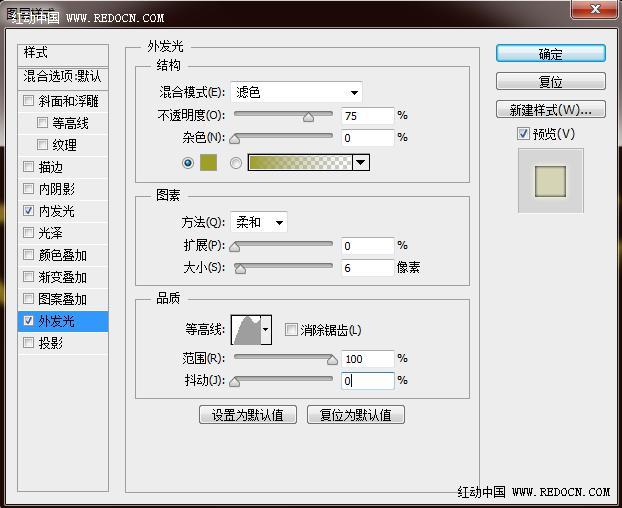Click the 扩展 spread slider handle
The width and height of the screenshot is (622, 508).
pyautogui.click(x=235, y=247)
